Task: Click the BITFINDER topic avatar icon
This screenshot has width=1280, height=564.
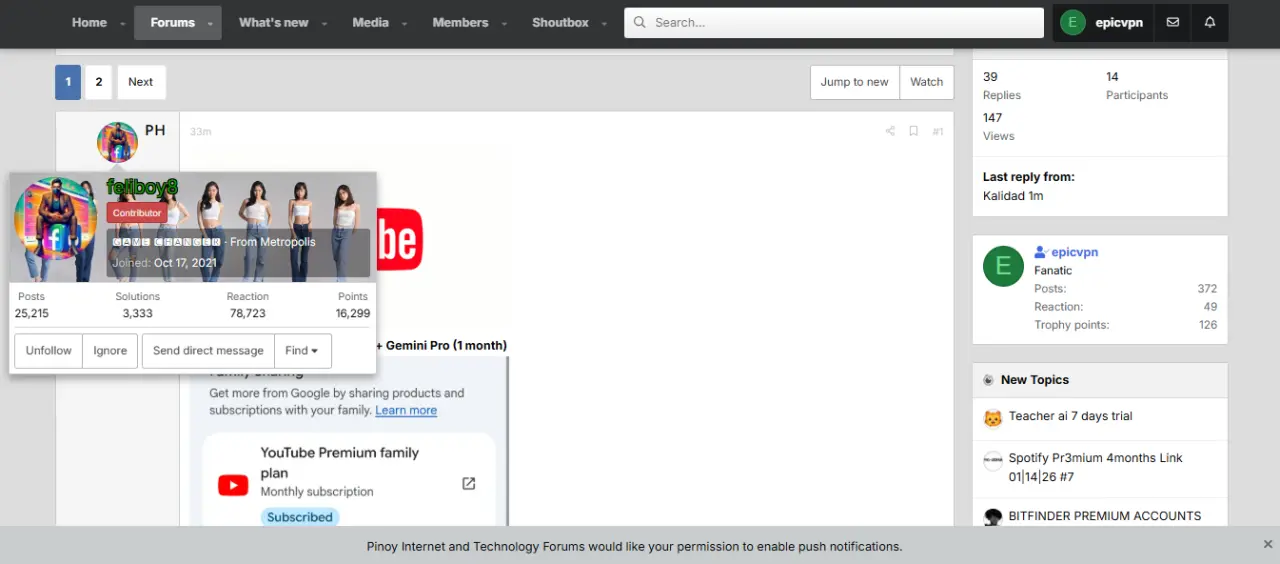Action: click(x=993, y=517)
